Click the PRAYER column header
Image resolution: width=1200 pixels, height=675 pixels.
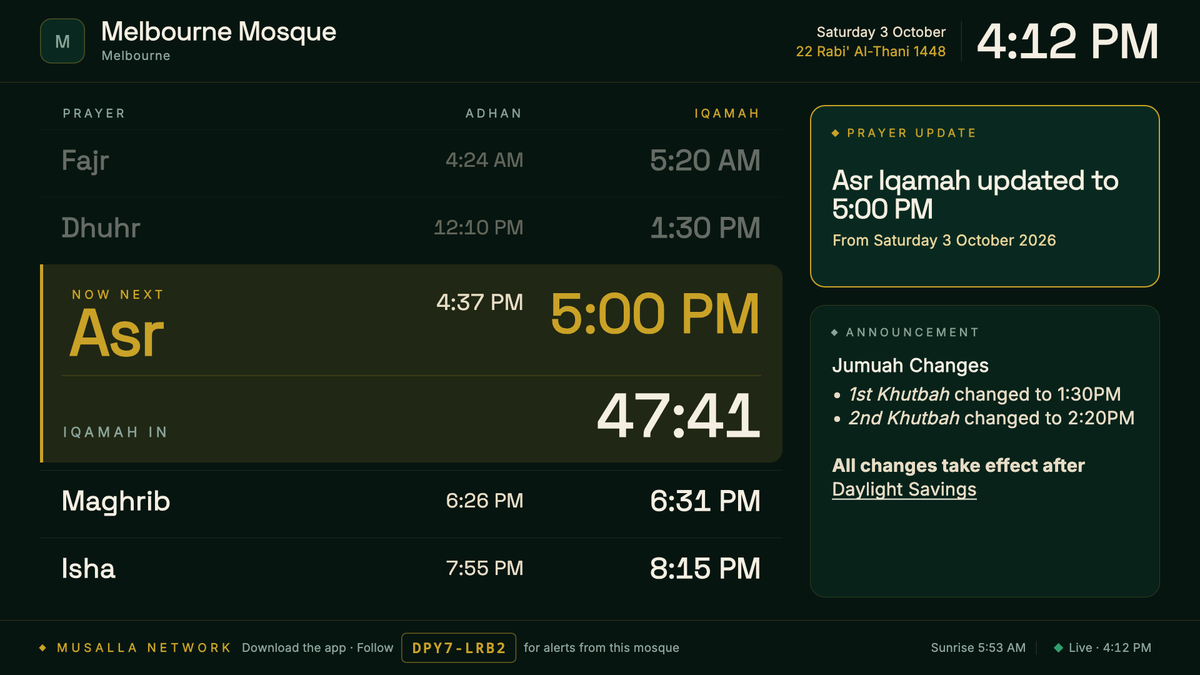[x=94, y=114]
